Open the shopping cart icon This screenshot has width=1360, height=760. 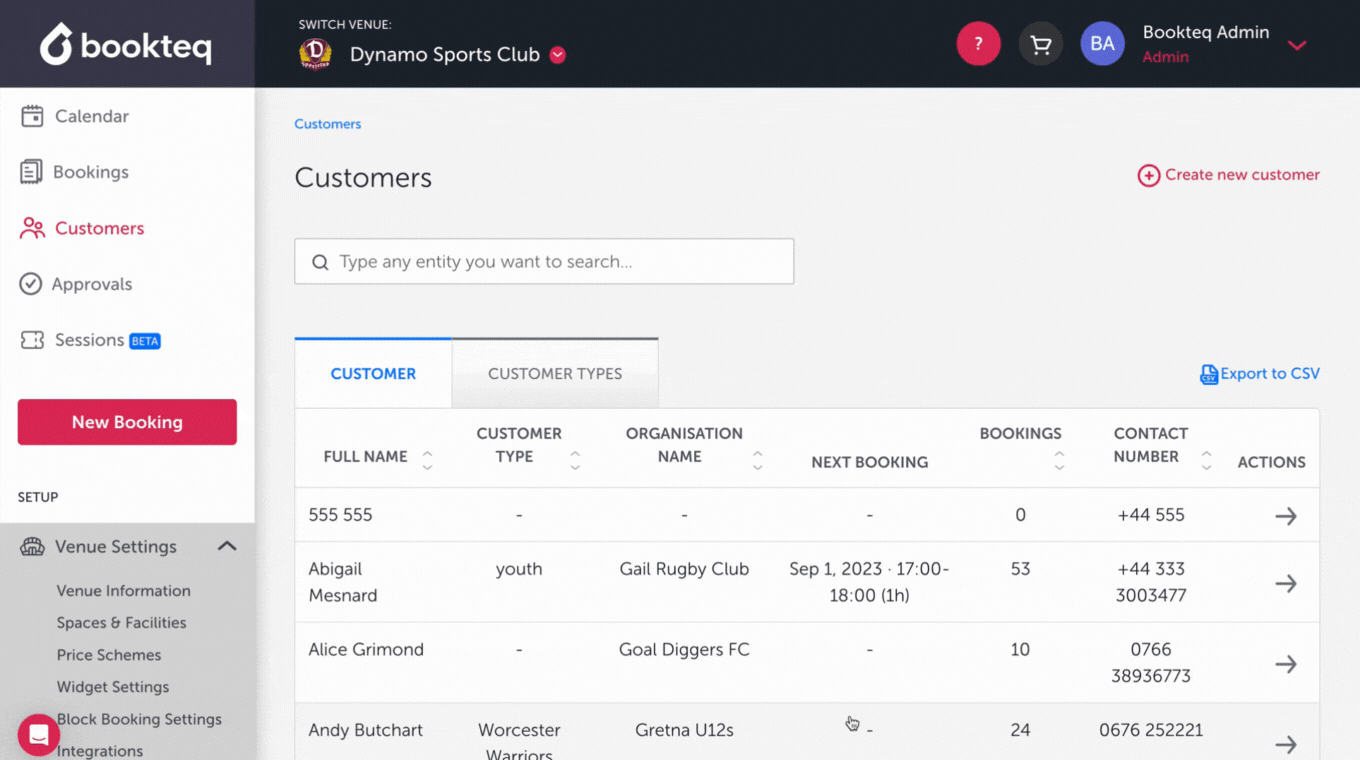coord(1040,44)
